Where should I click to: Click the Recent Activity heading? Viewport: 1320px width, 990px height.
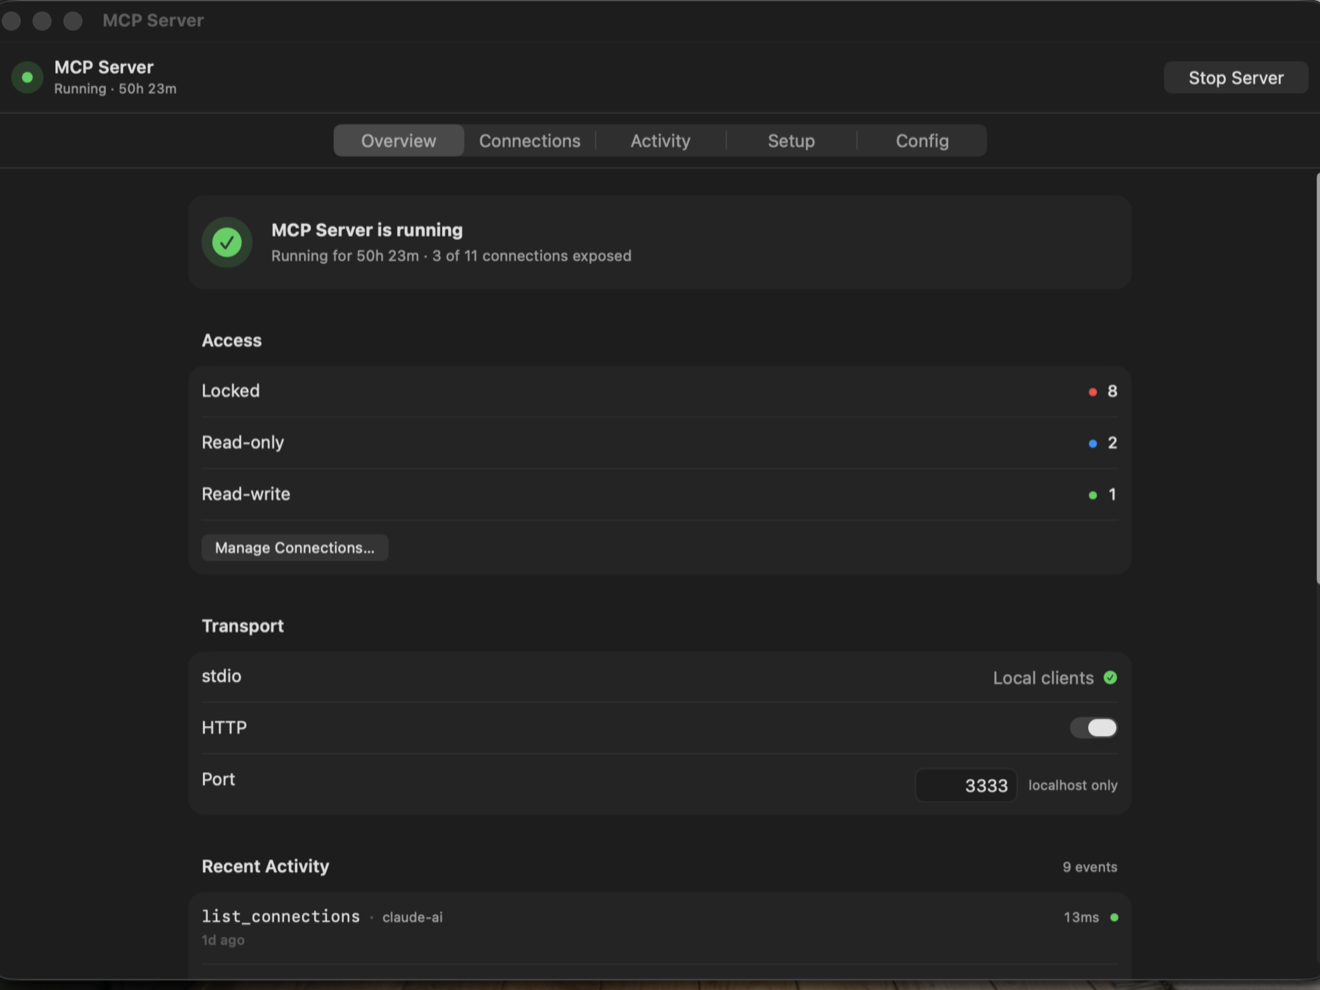coord(265,867)
